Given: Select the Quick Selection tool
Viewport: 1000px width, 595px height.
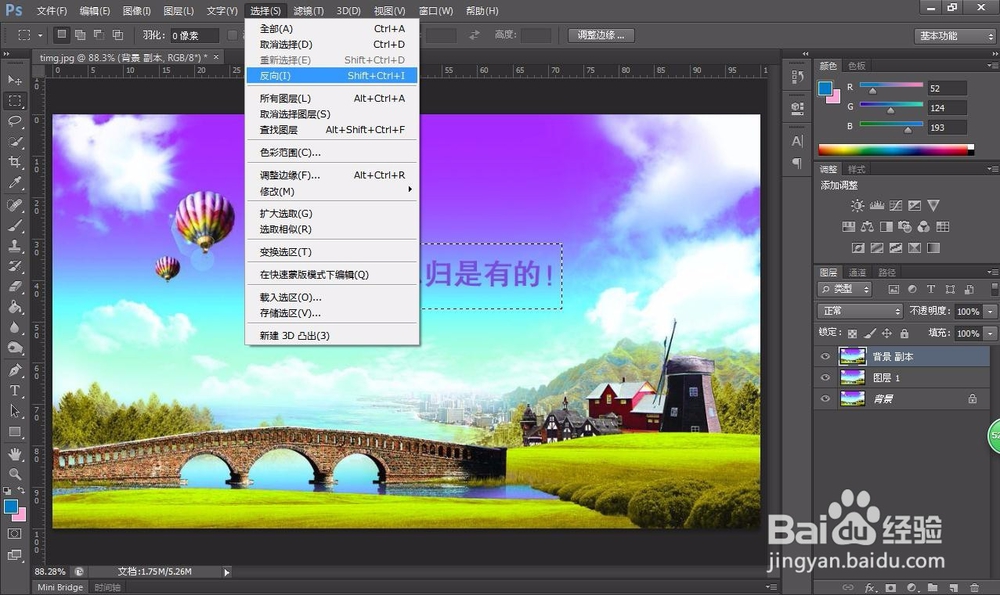Looking at the screenshot, I should [15, 142].
